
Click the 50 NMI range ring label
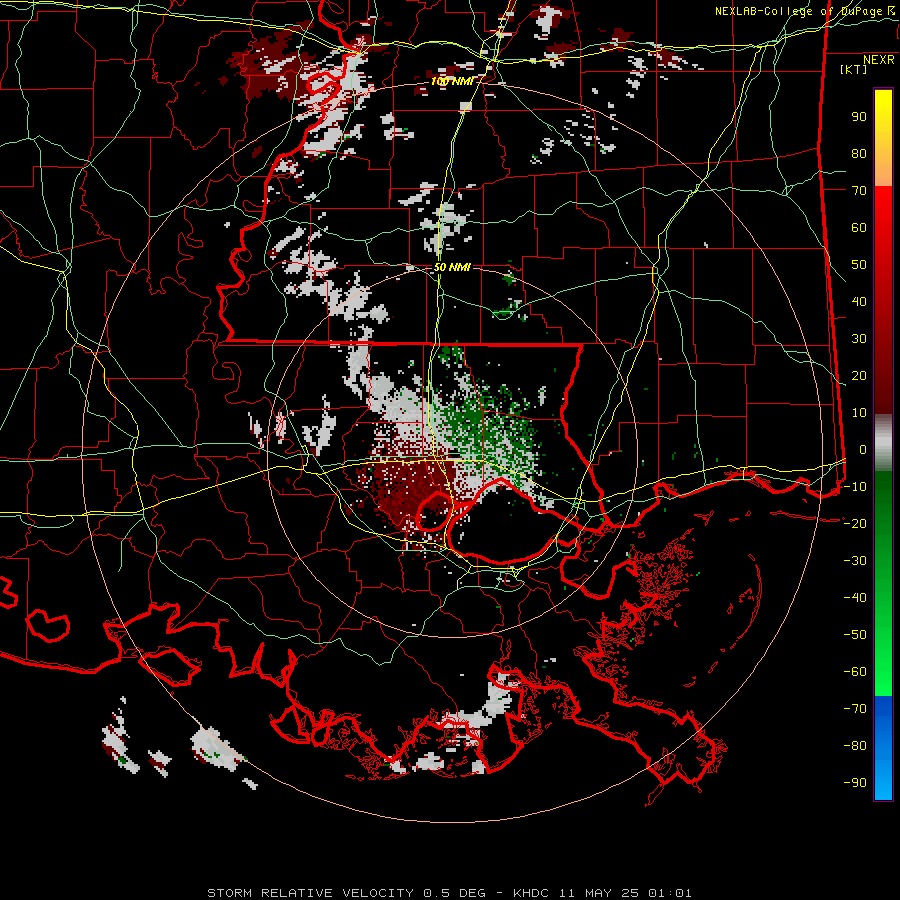(x=452, y=267)
